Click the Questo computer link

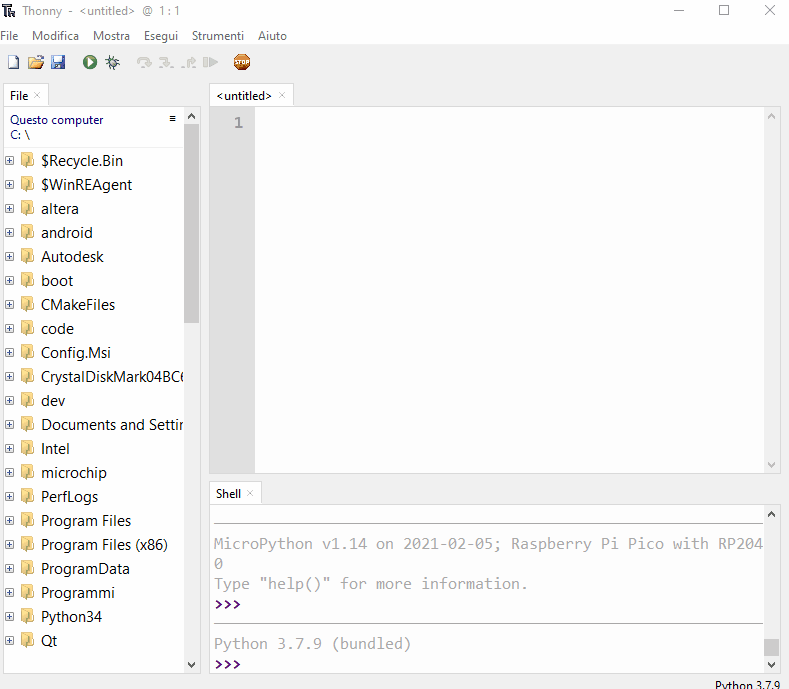[x=57, y=120]
